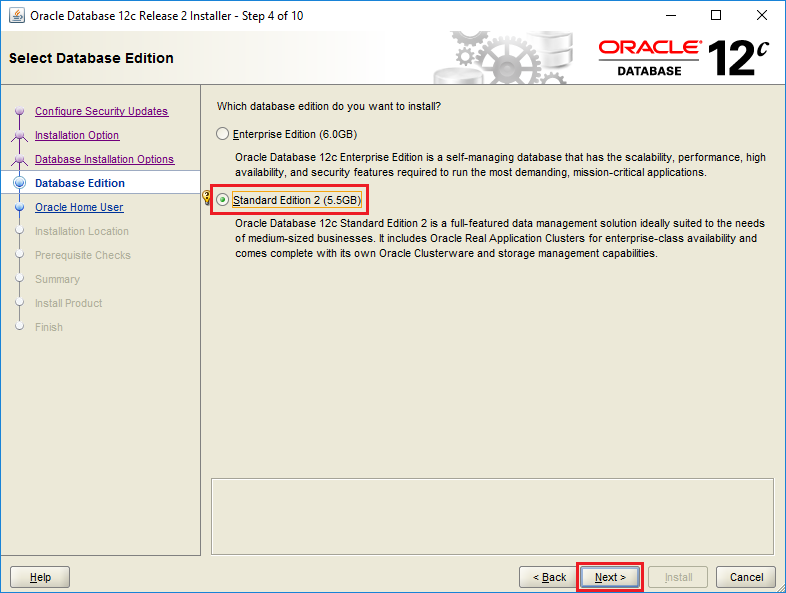Click the step marker beside Oracle Home User
This screenshot has height=593, width=786.
(20, 207)
